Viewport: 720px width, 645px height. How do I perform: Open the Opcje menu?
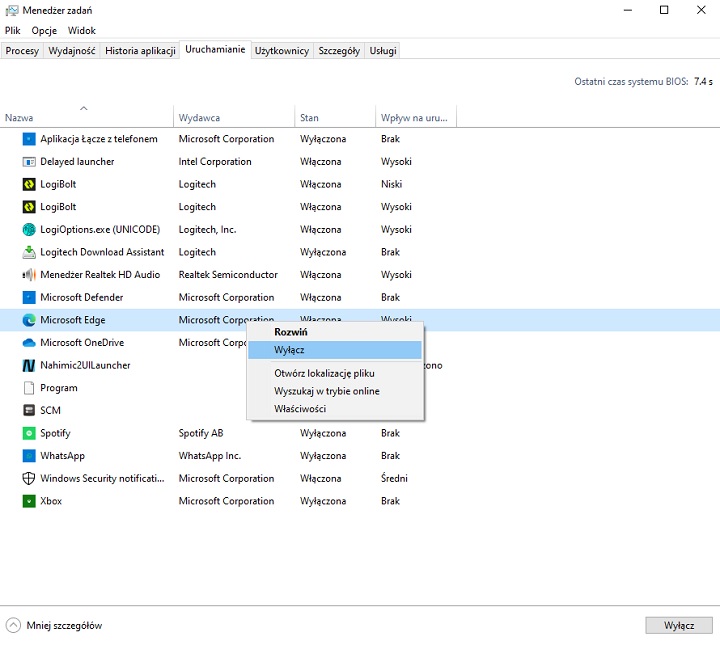44,31
